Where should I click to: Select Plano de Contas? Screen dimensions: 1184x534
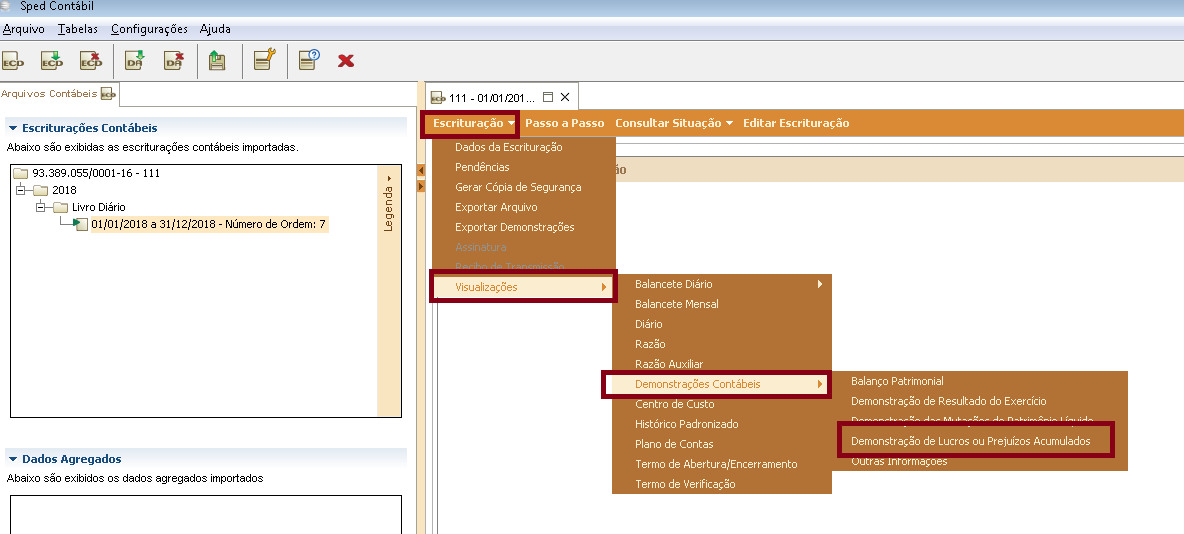pyautogui.click(x=722, y=444)
